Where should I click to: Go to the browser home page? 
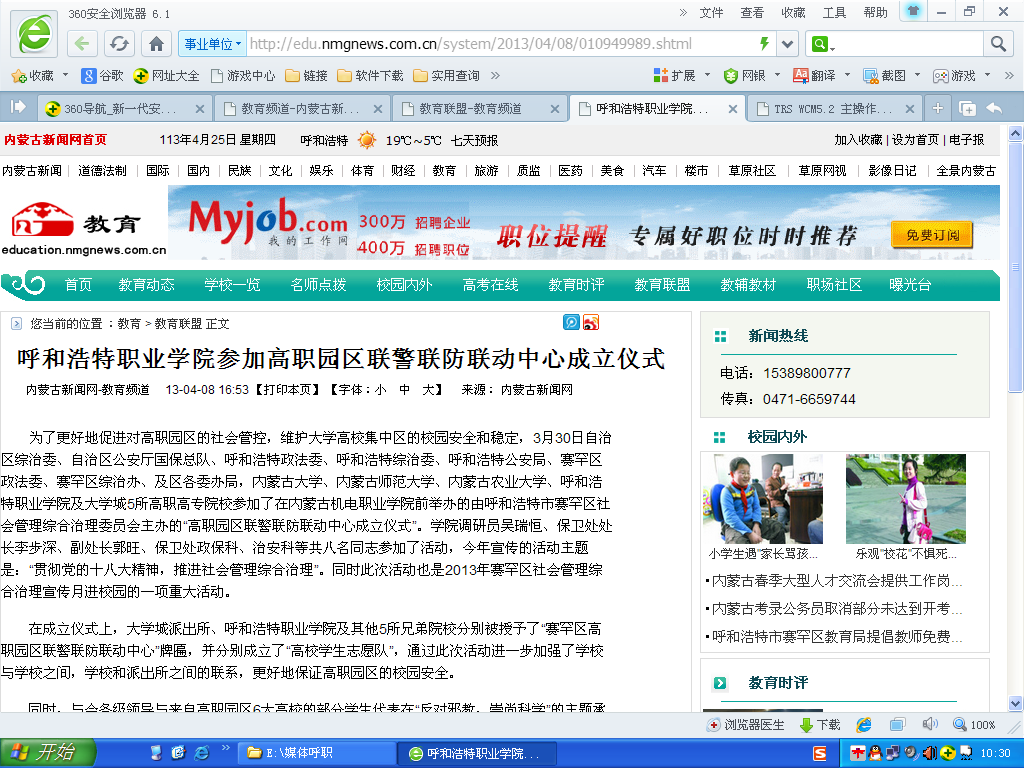(x=156, y=44)
